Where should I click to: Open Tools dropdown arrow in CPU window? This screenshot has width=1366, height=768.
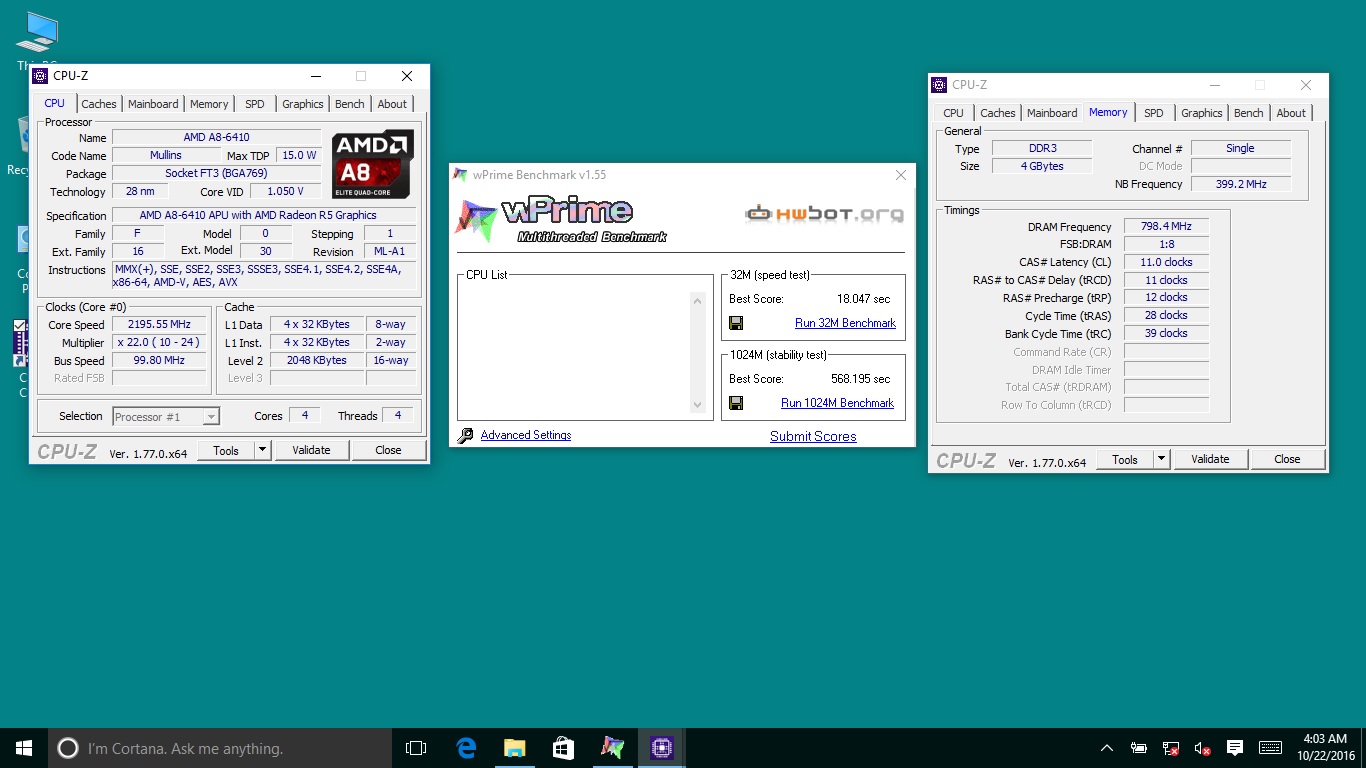coord(262,450)
